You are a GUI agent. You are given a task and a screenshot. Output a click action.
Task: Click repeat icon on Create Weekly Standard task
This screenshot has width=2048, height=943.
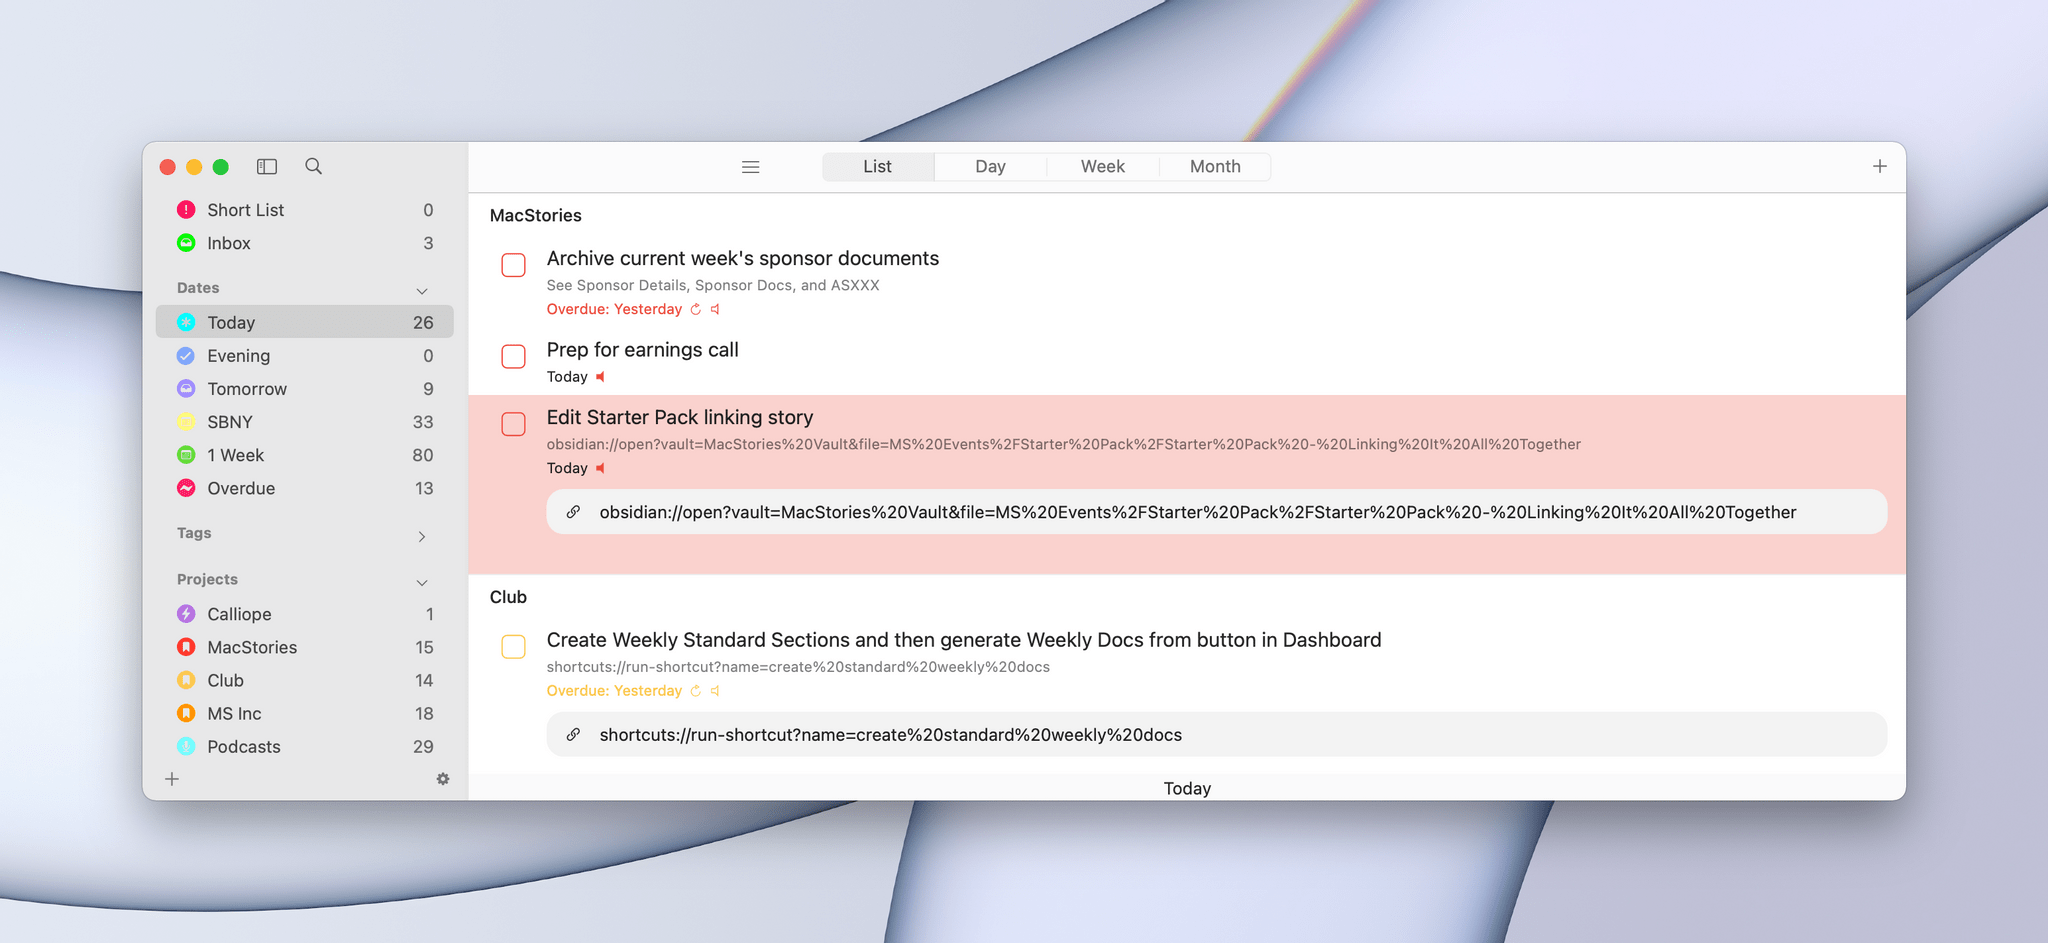(696, 691)
